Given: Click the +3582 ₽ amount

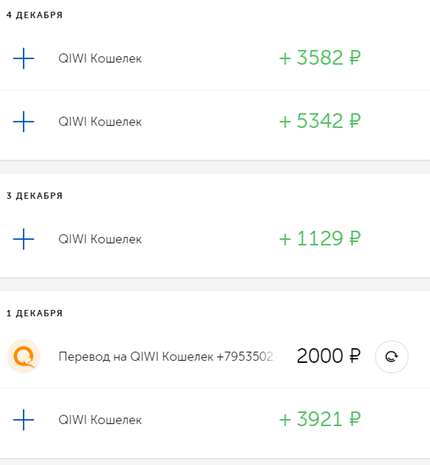Looking at the screenshot, I should tap(320, 58).
